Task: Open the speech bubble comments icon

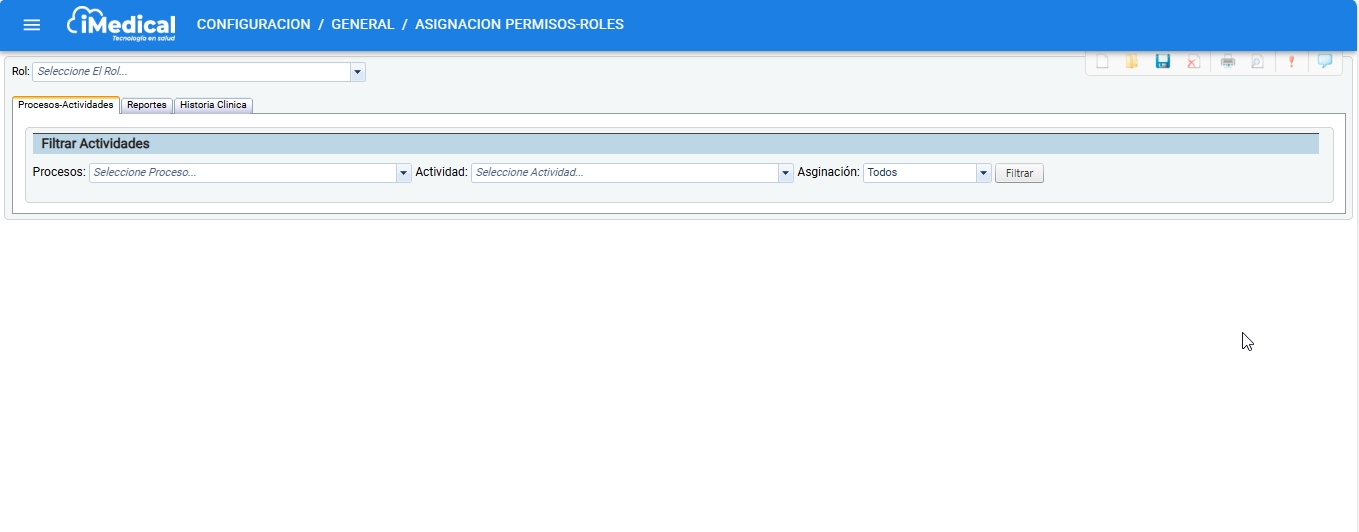Action: (x=1325, y=62)
